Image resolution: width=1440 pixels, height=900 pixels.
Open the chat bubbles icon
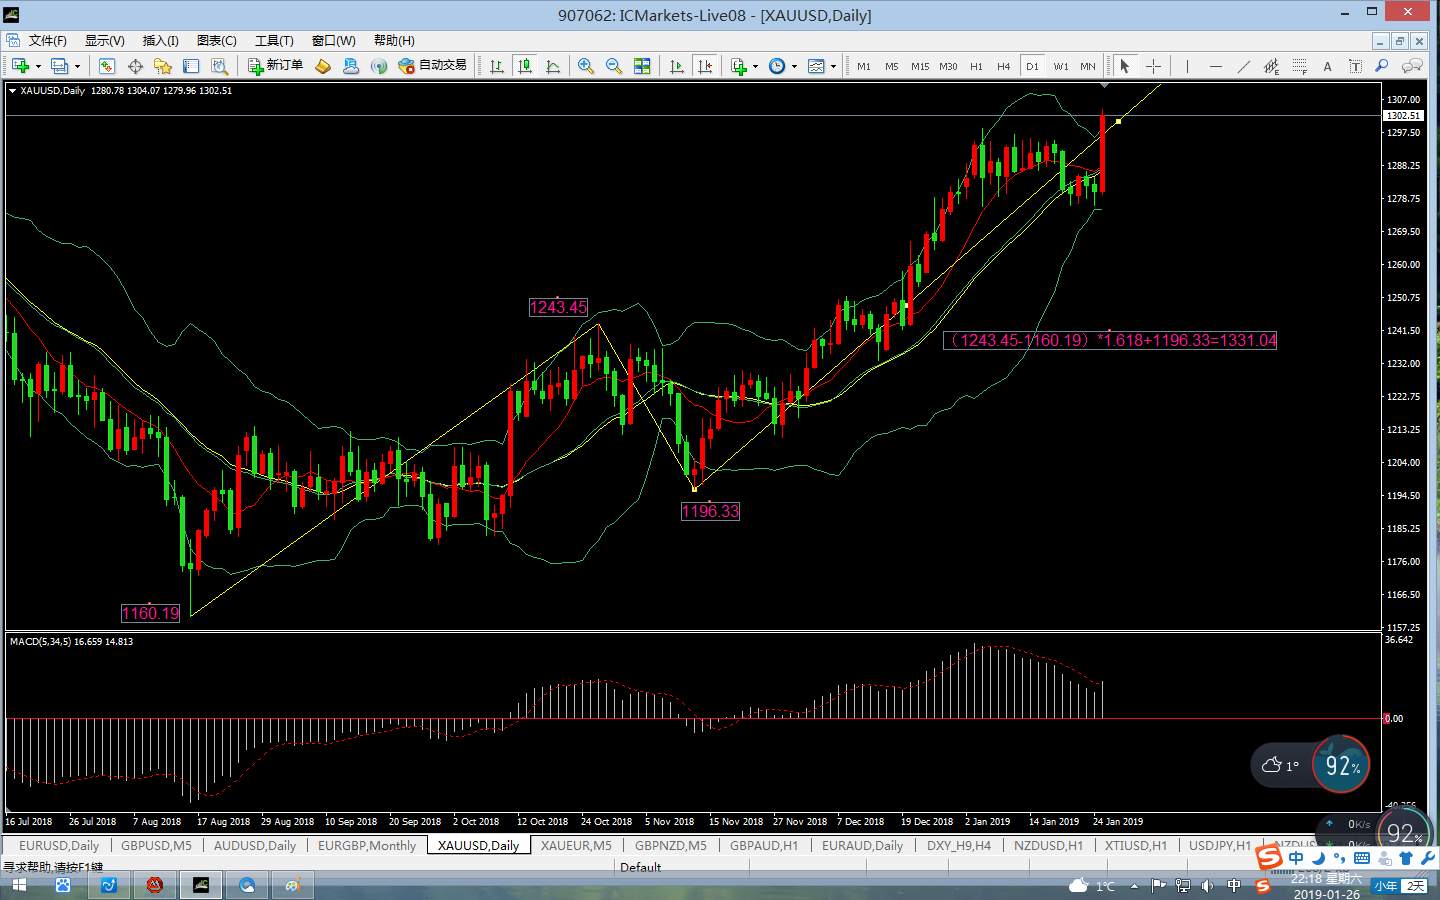point(1412,66)
